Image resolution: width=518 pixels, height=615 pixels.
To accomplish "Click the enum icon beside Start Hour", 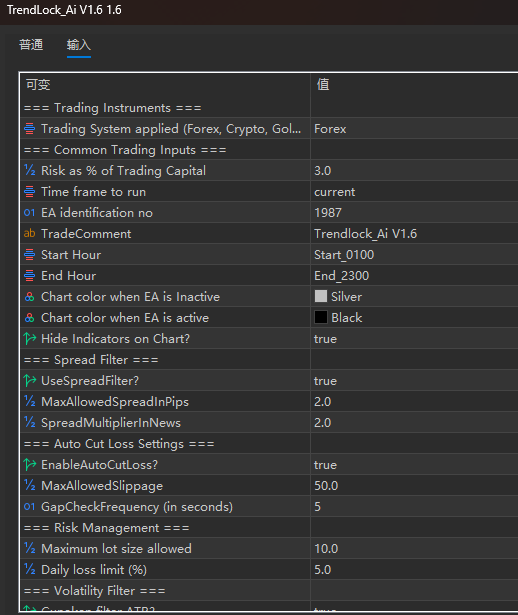I will (x=29, y=255).
